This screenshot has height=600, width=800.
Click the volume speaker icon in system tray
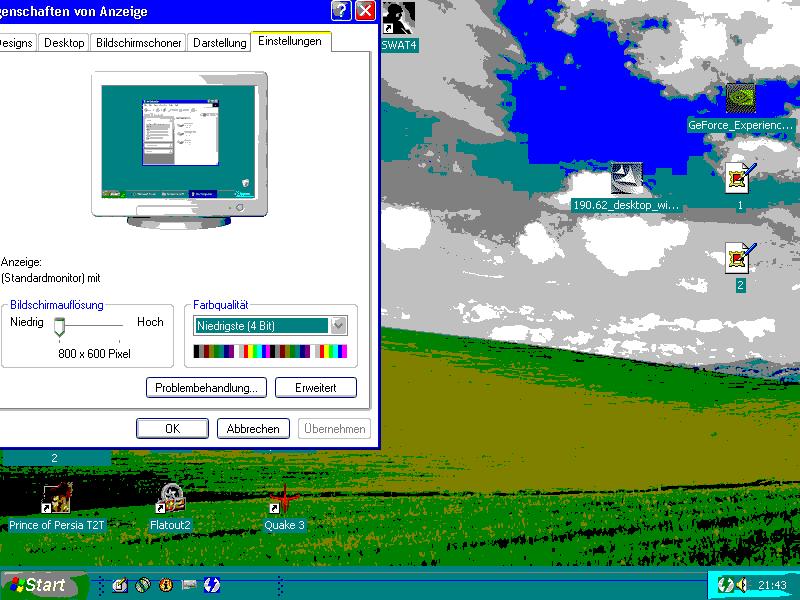(x=741, y=585)
